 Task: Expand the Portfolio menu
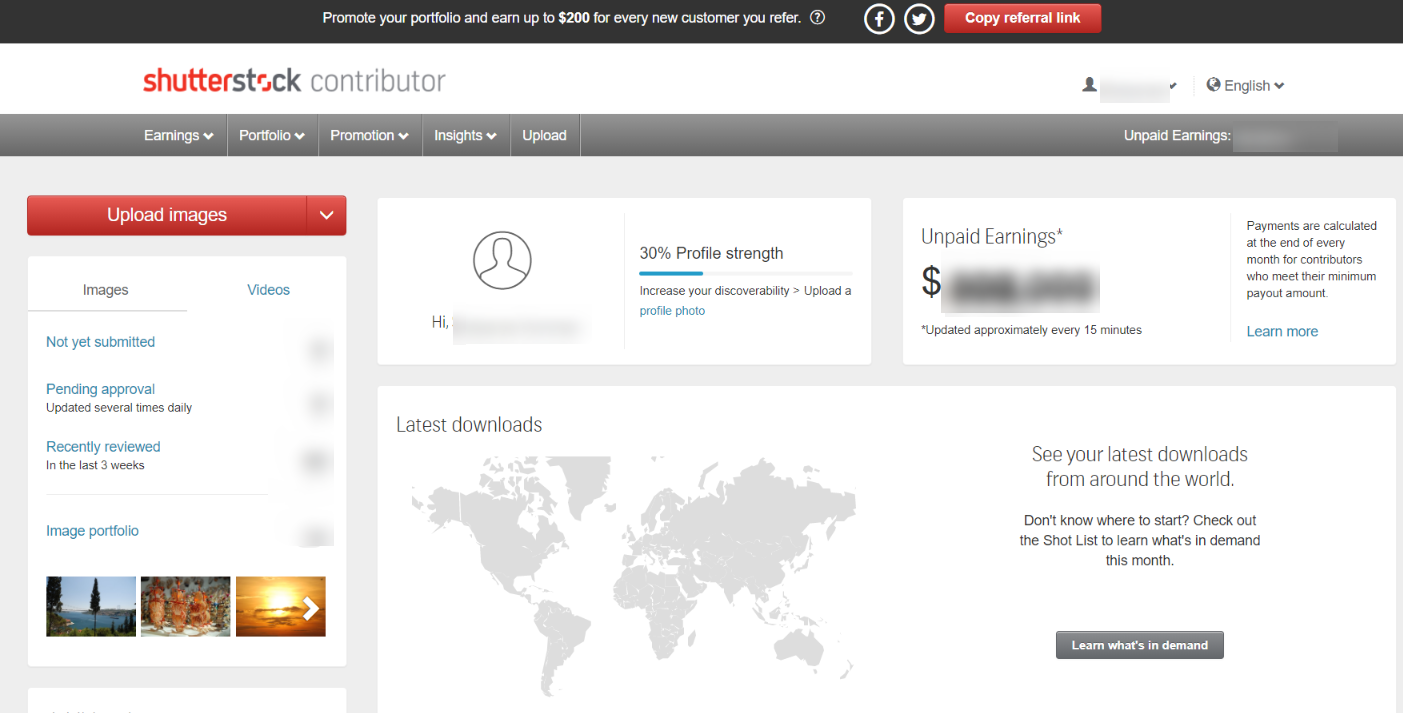(x=271, y=136)
